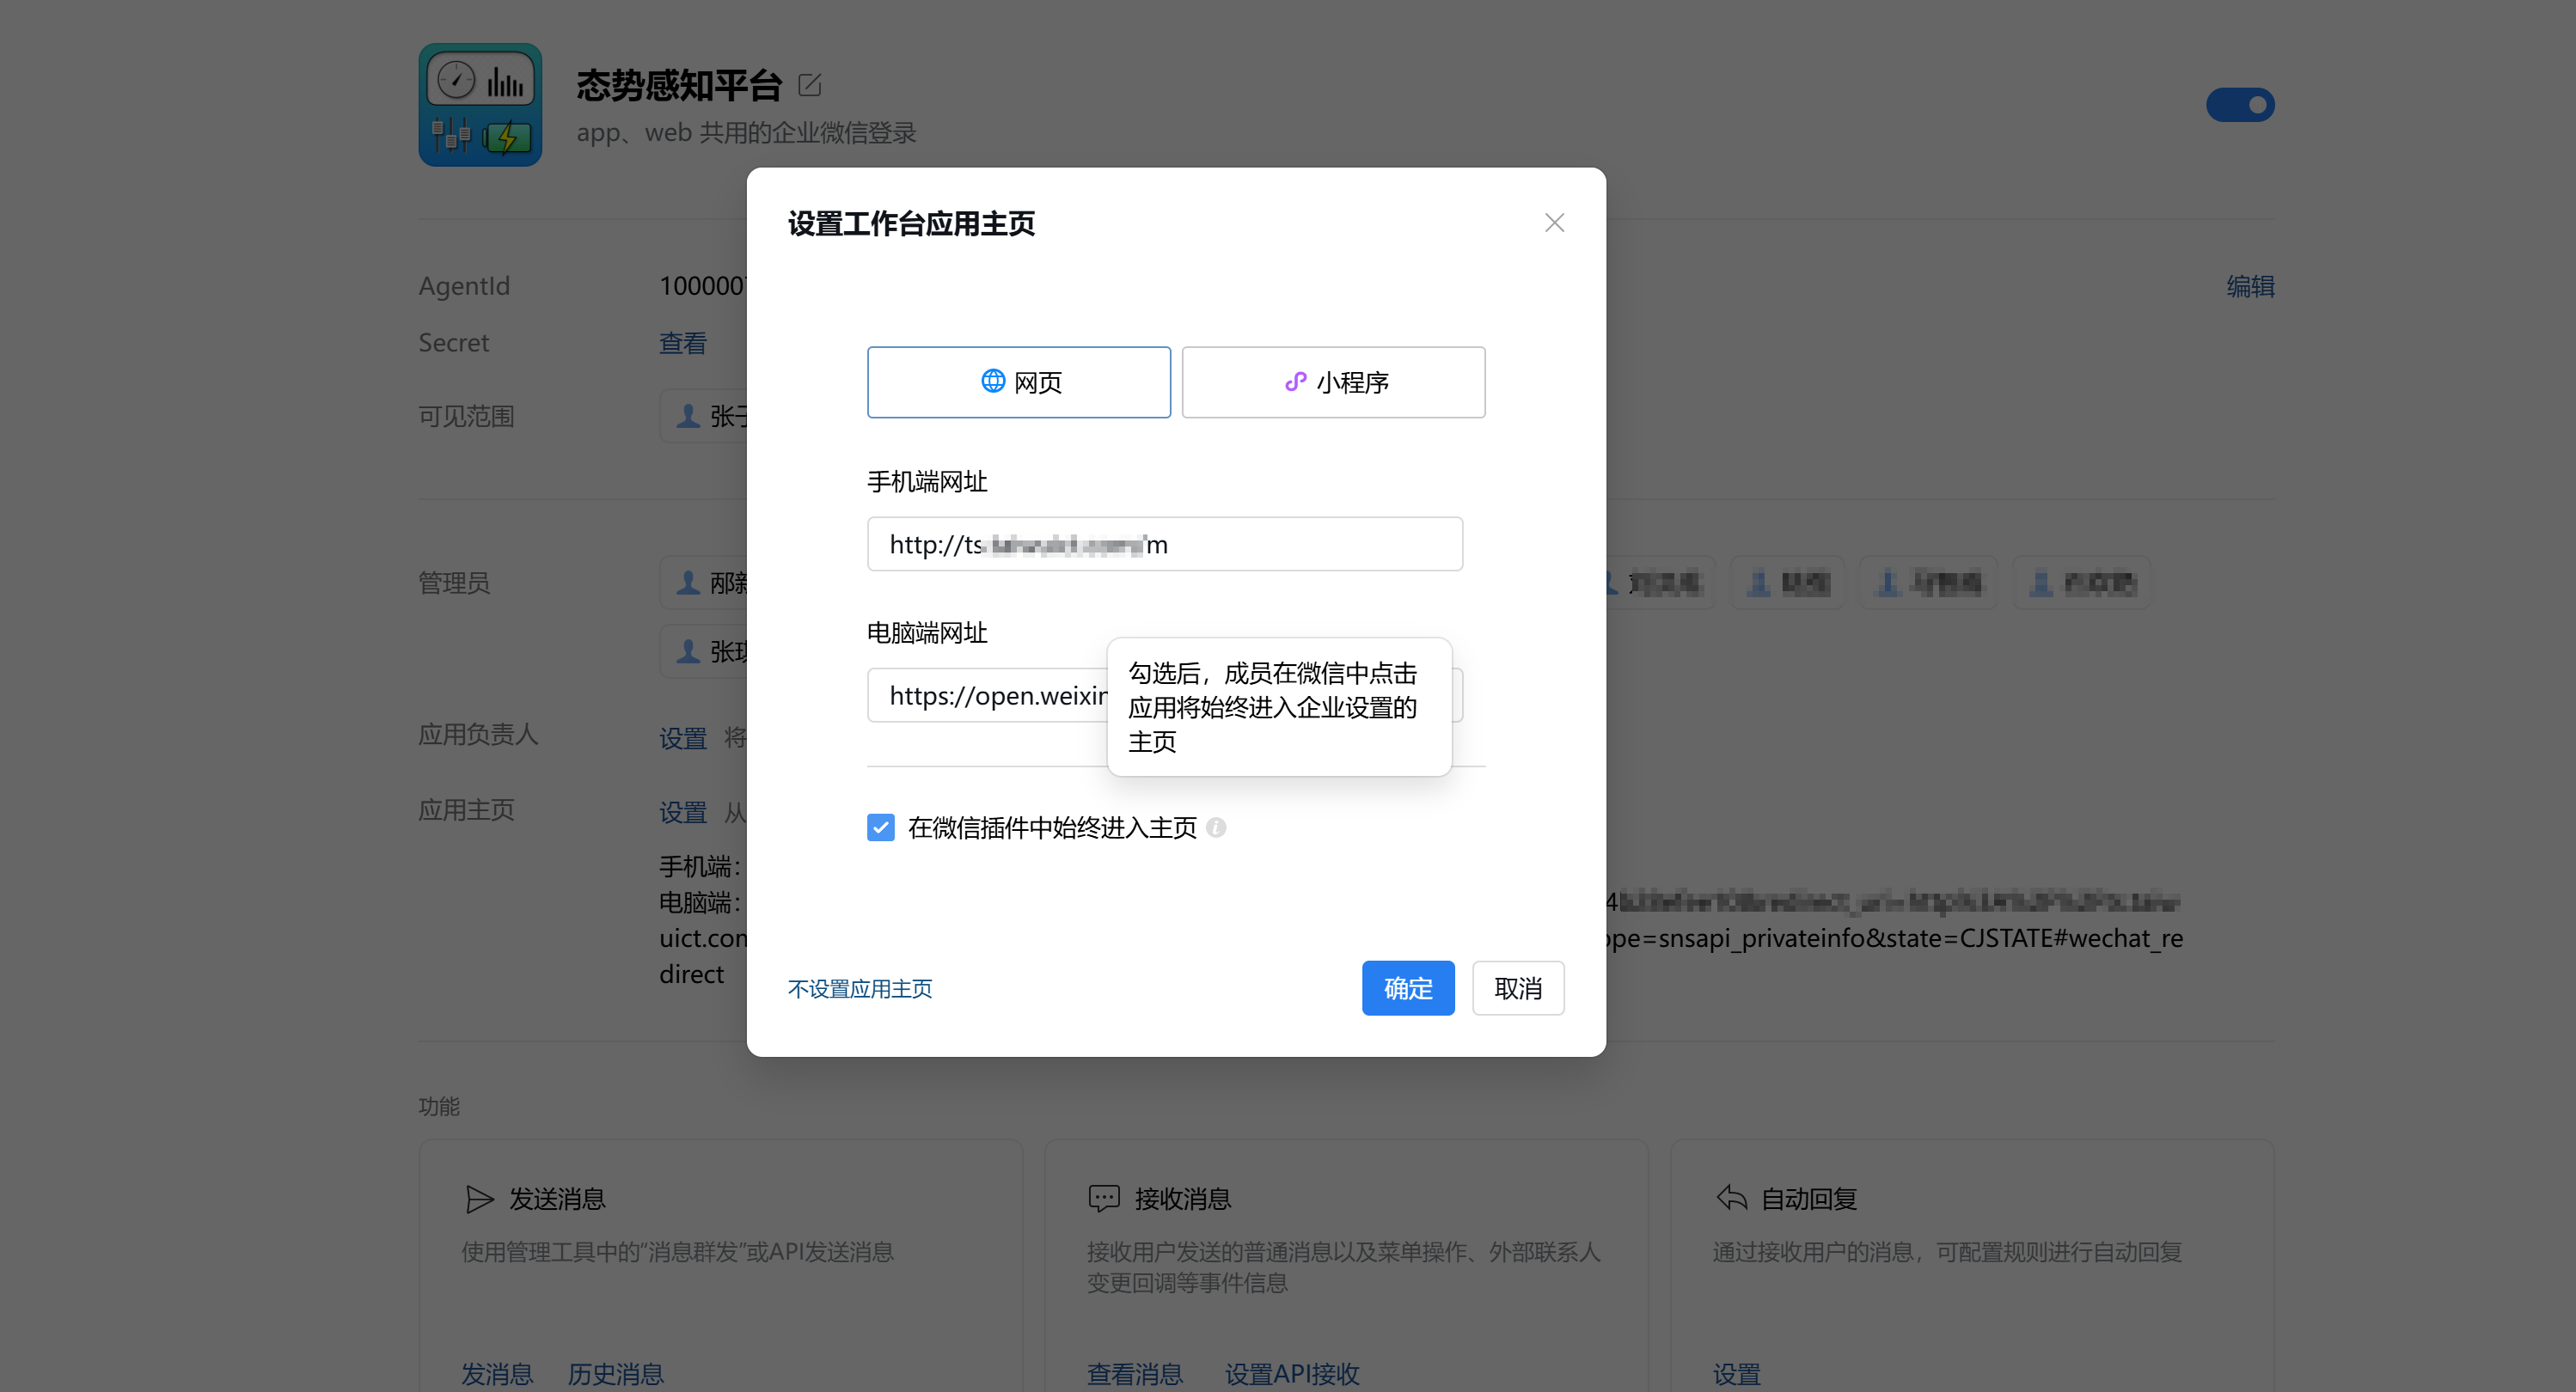This screenshot has width=2576, height=1392.
Task: Click the 取消 cancel button
Action: pos(1518,988)
